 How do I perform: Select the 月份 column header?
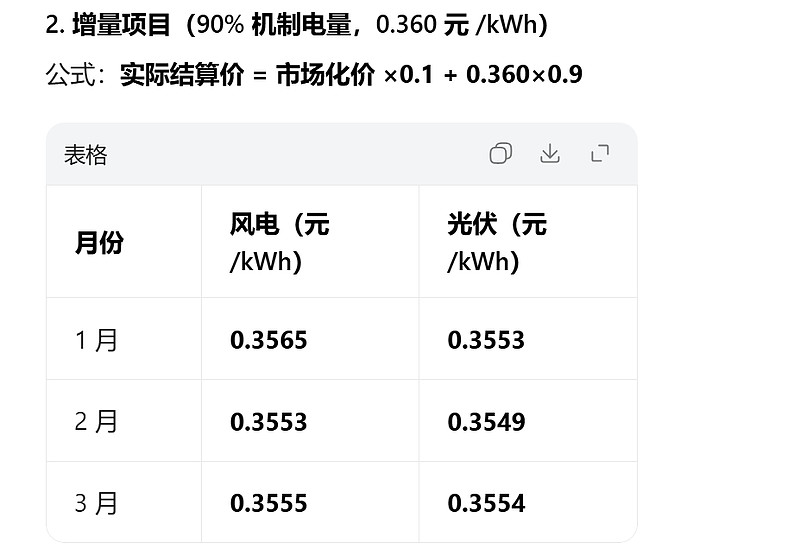click(x=99, y=242)
